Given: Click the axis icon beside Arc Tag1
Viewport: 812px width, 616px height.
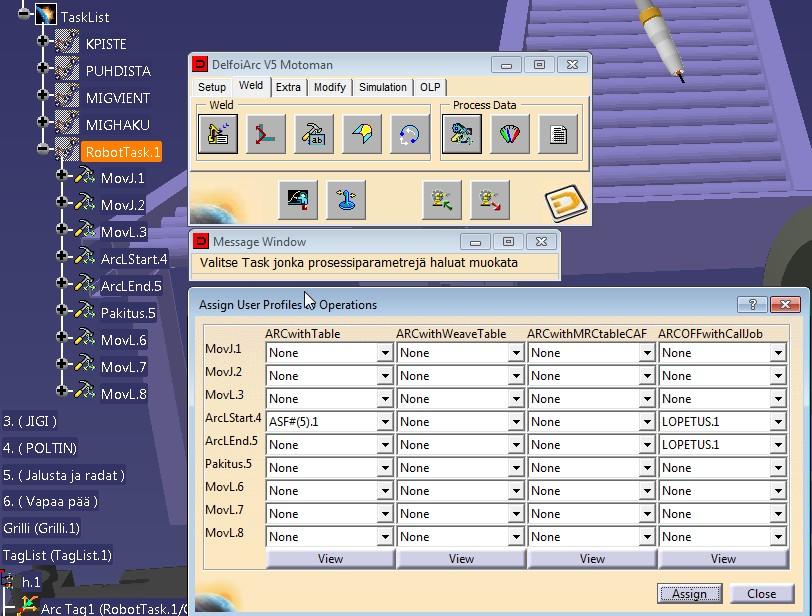Looking at the screenshot, I should pos(27,606).
